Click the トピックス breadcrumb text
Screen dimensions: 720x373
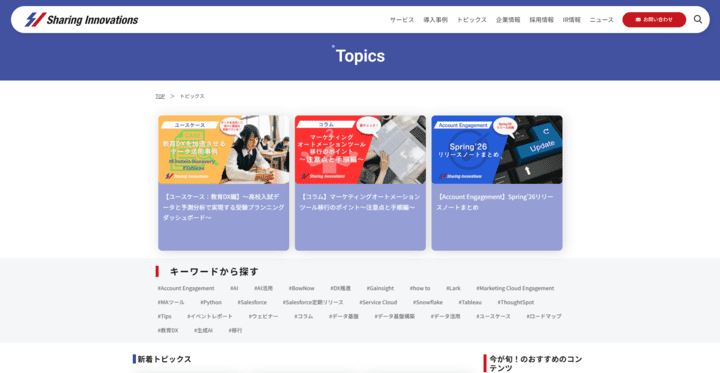[x=192, y=96]
